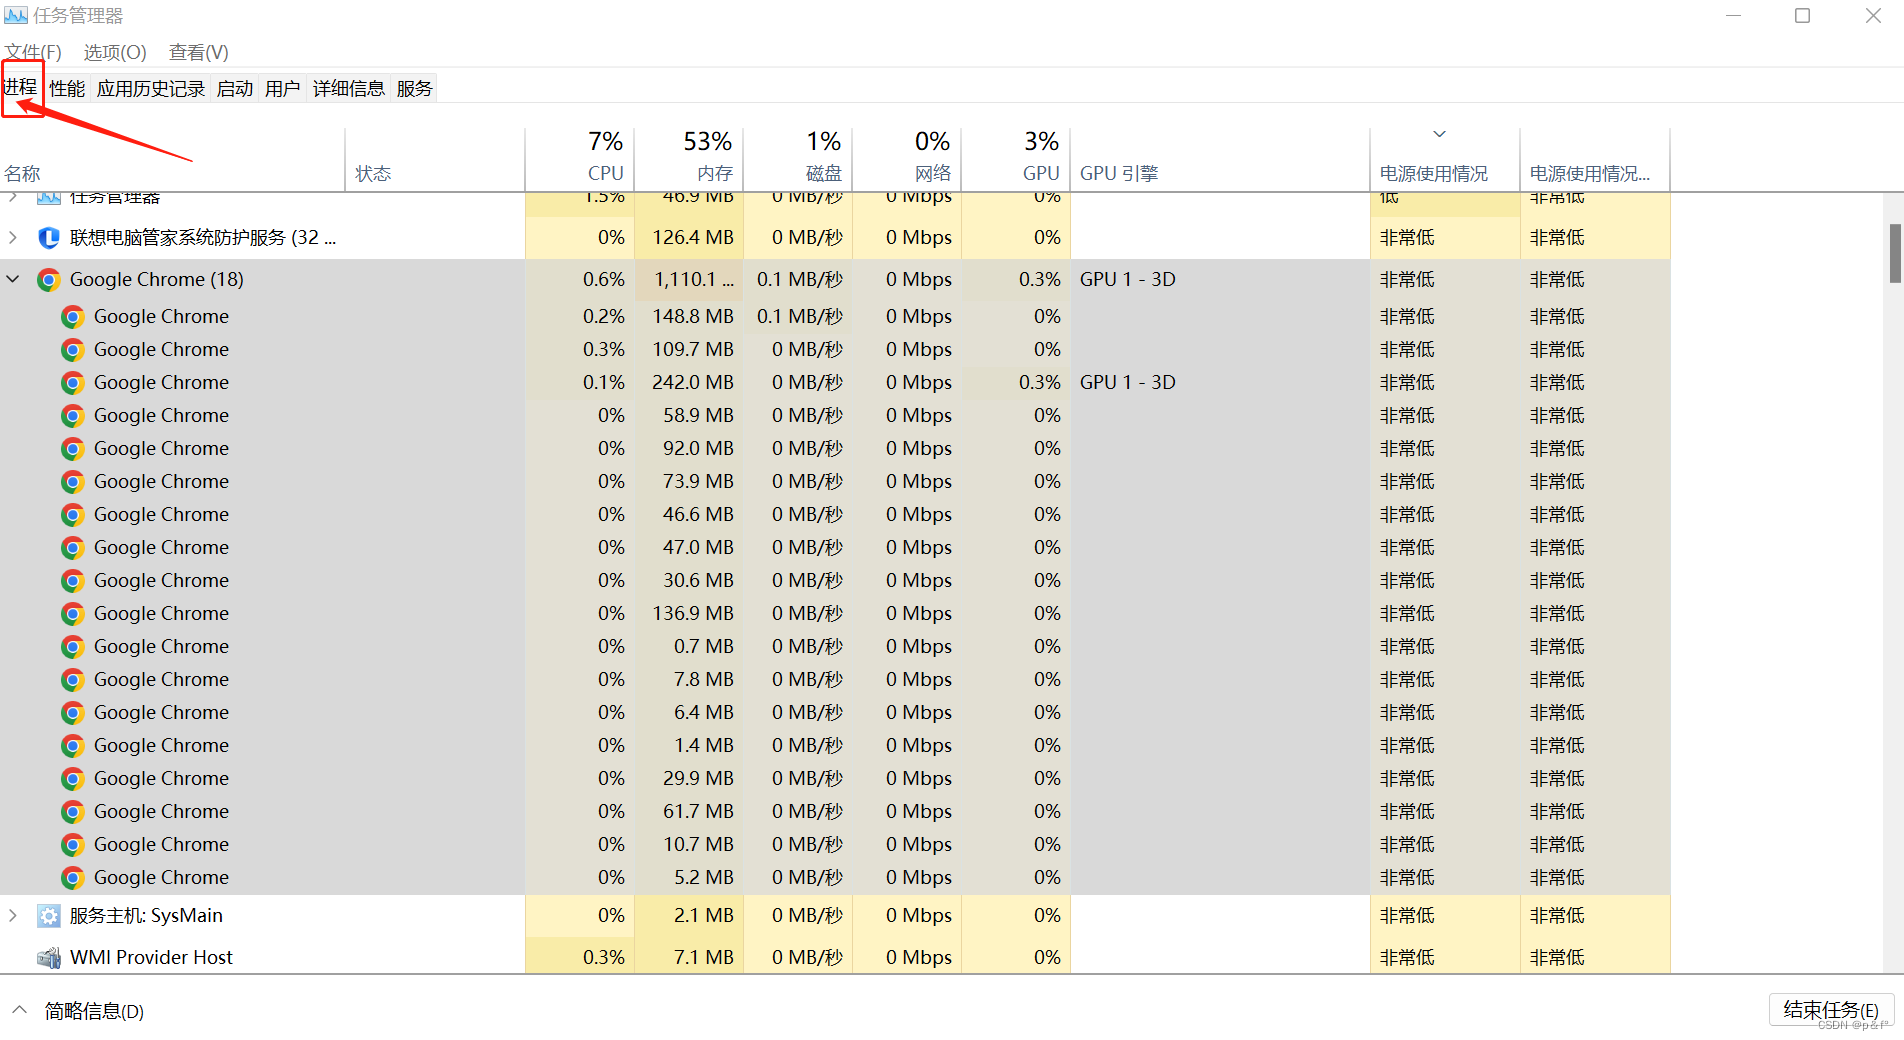Expand the 服务主机: SysMain row
Screen dimensions: 1904x1040
point(13,916)
